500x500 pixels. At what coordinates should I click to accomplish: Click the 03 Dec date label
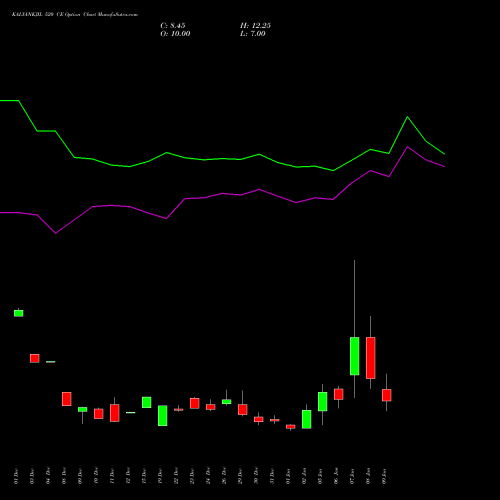(x=32, y=476)
